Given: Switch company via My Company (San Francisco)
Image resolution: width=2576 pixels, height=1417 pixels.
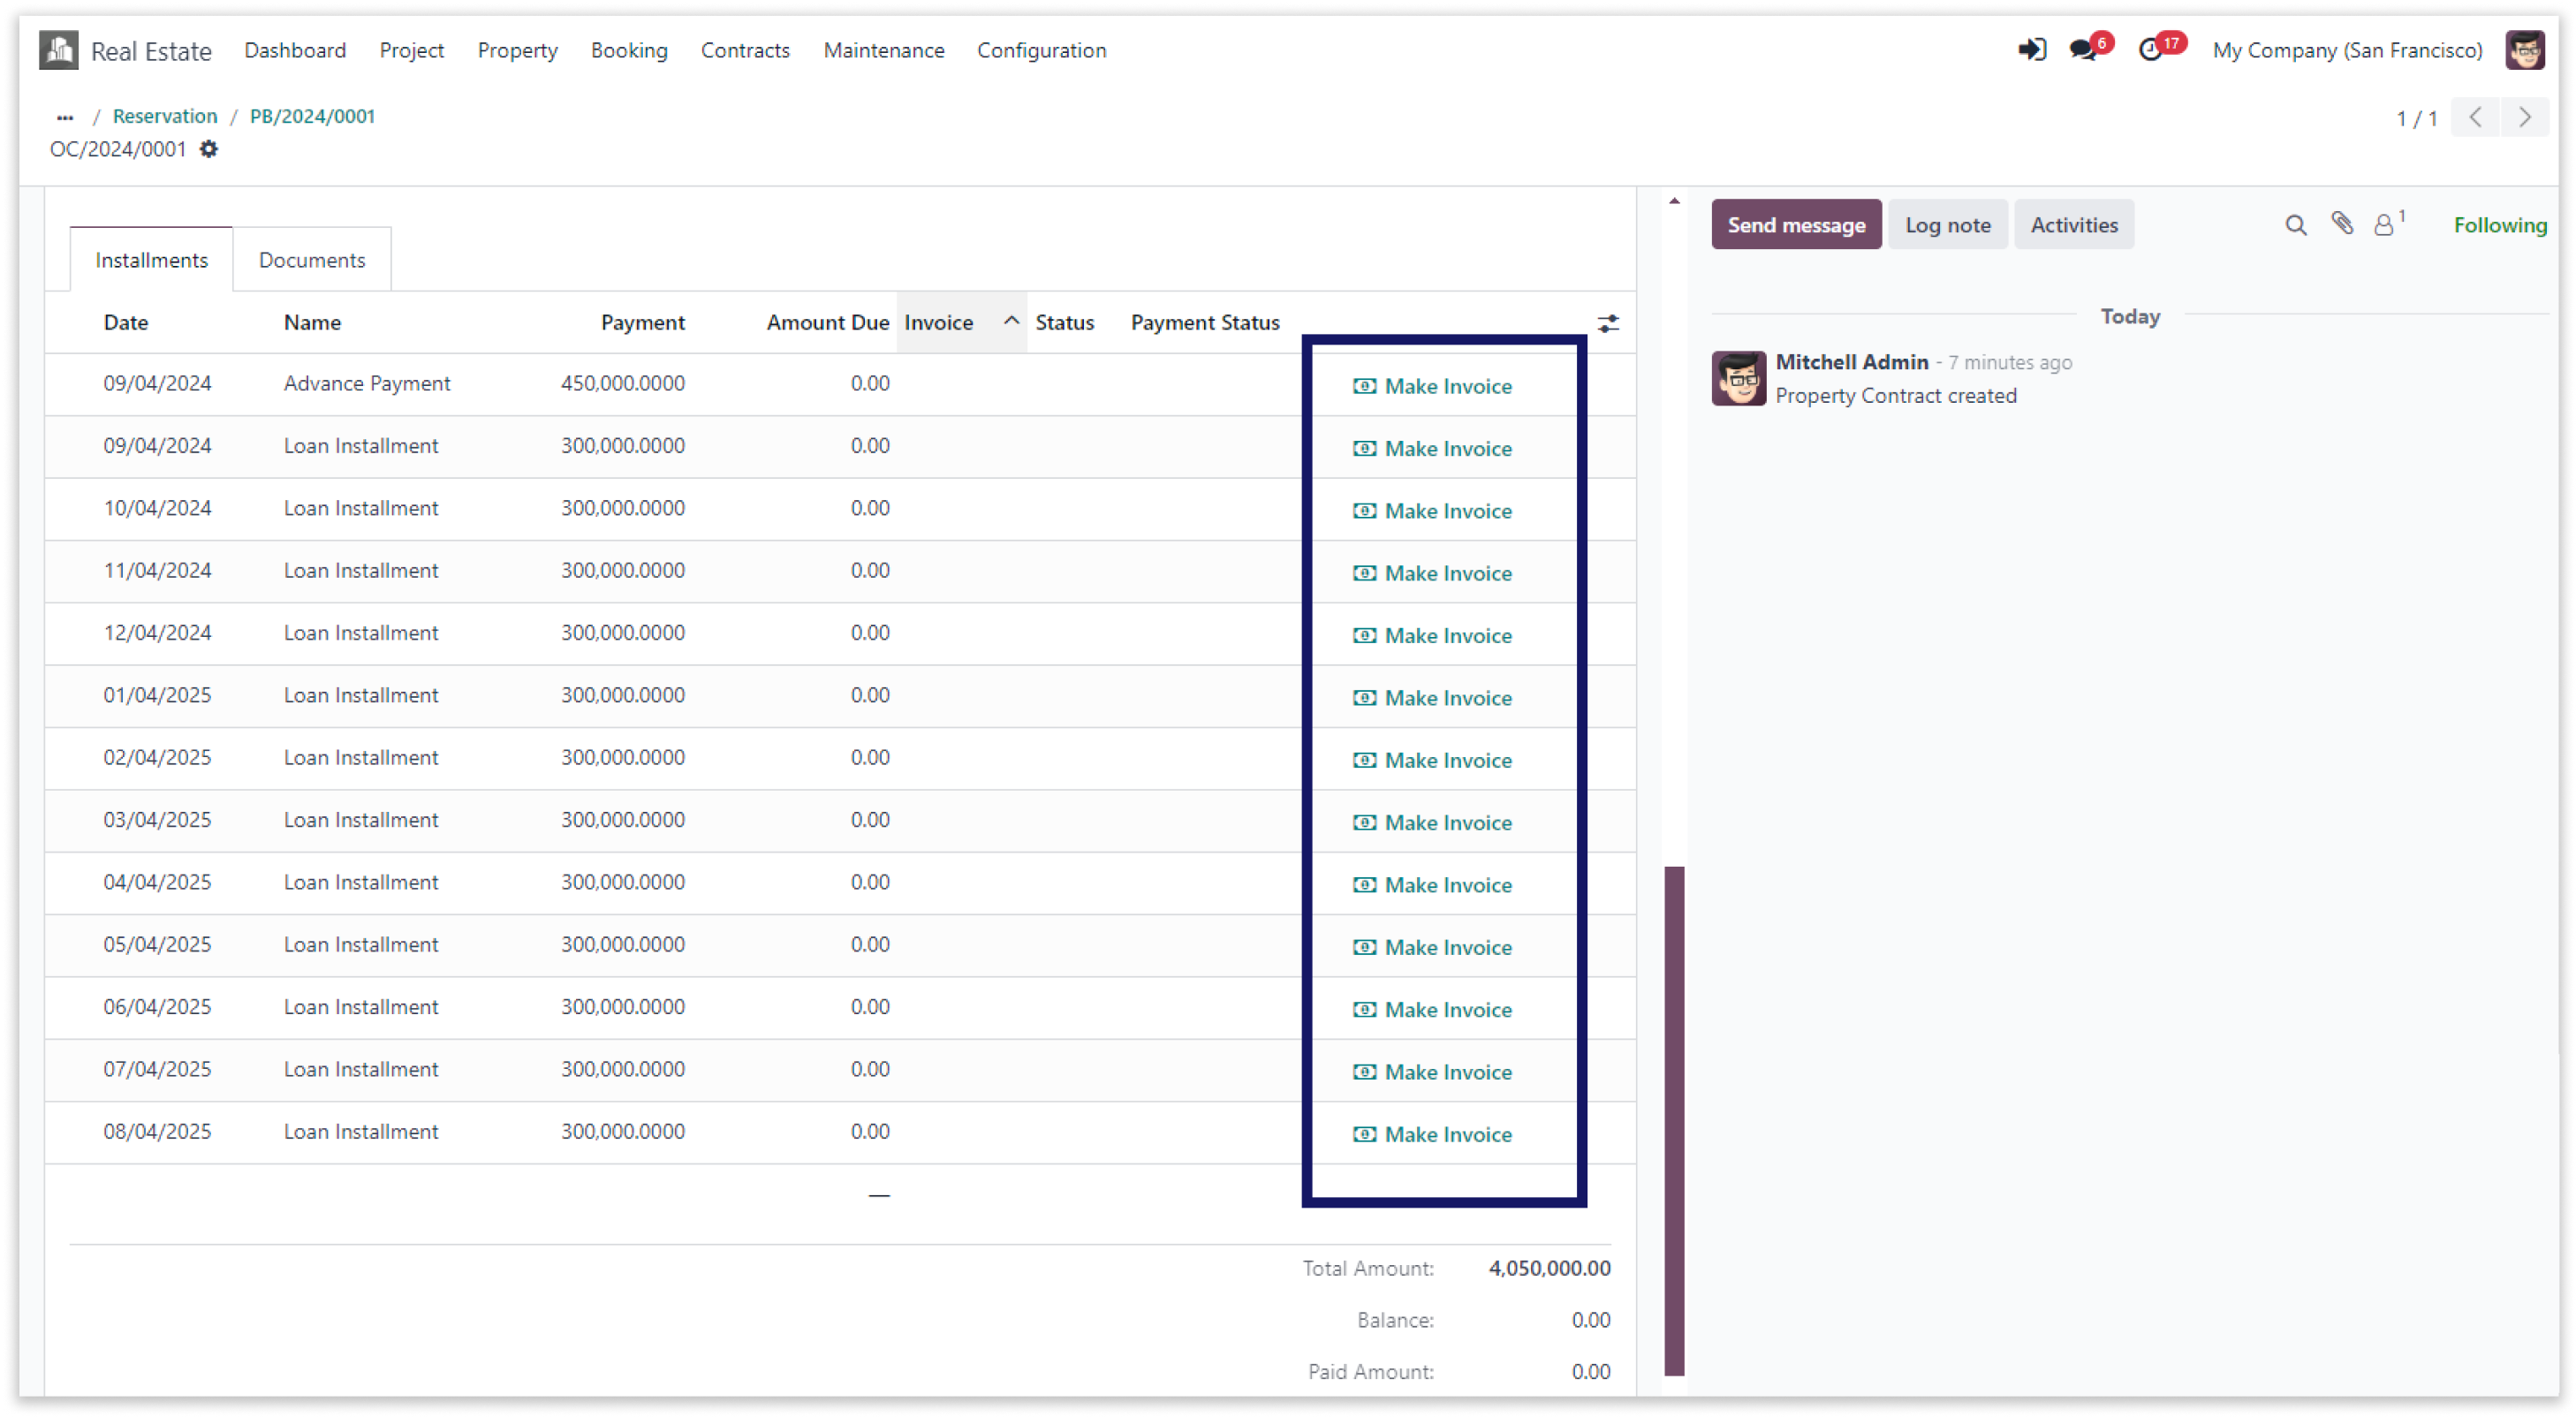Looking at the screenshot, I should tap(2347, 50).
